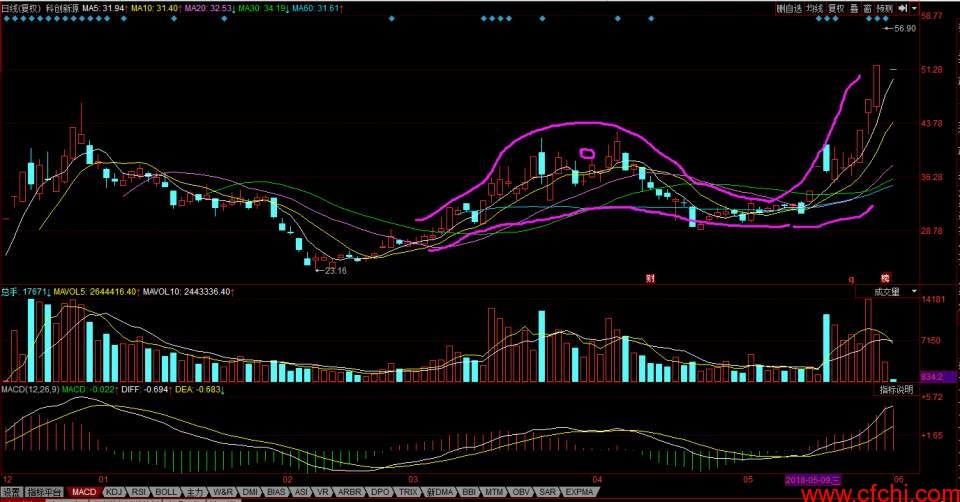Switch to the VR indicator tab
Screen dimensions: 960x502
click(323, 492)
